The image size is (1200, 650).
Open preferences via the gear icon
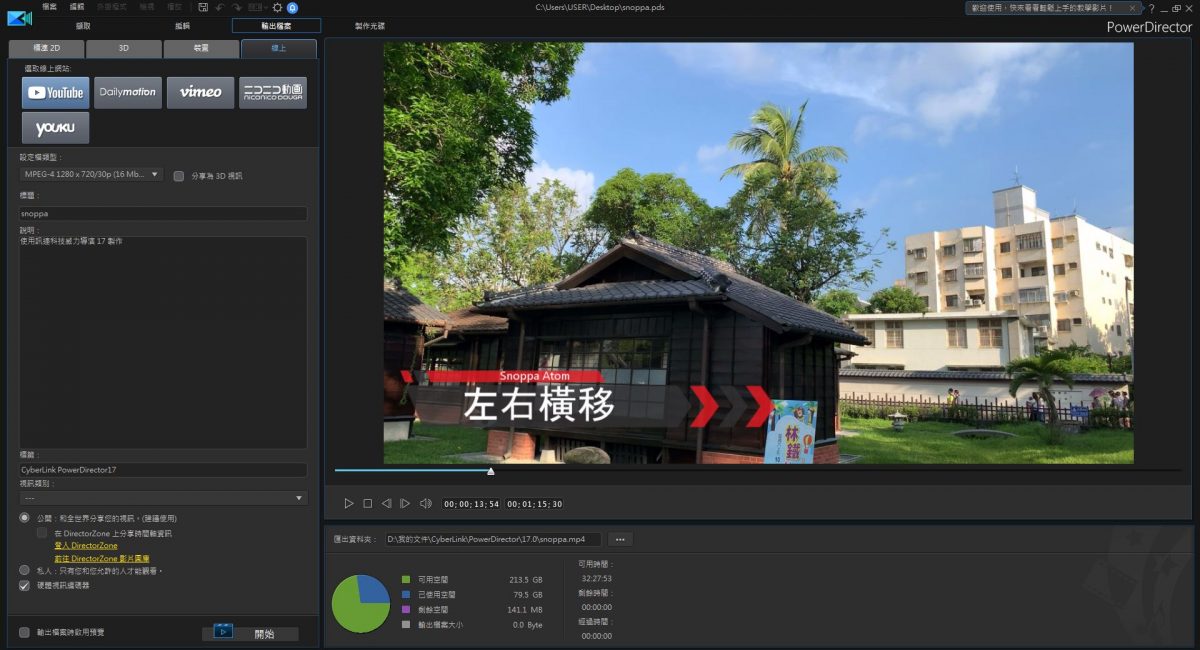tap(277, 7)
